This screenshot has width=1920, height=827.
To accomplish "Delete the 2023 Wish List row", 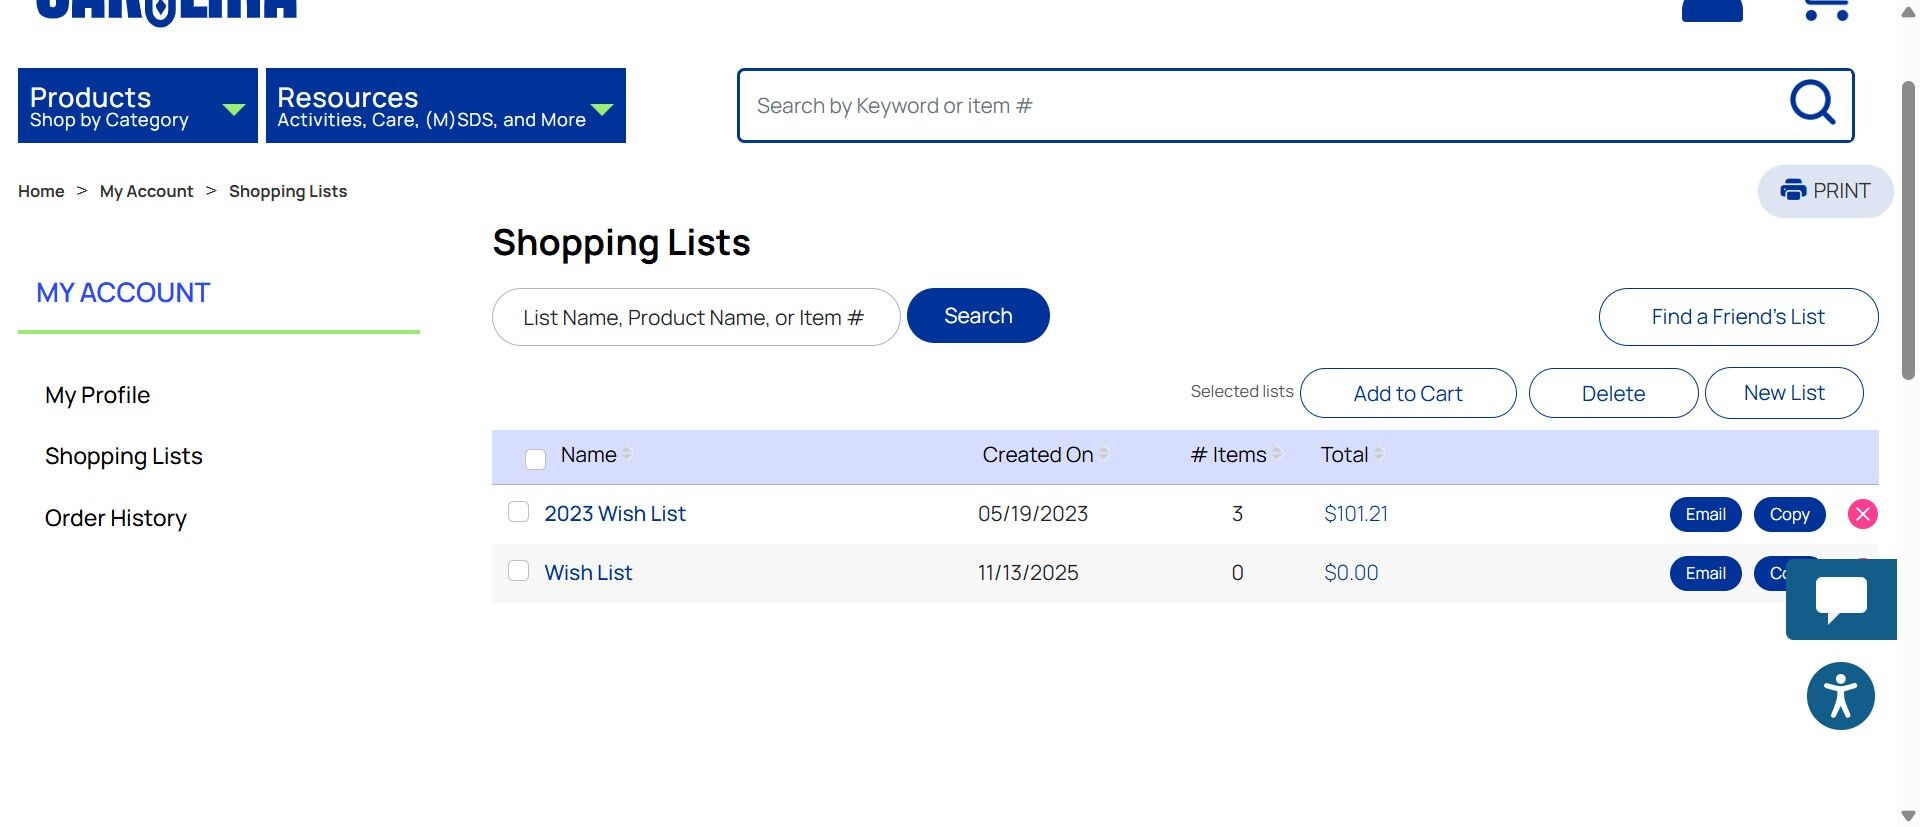I will point(1862,514).
